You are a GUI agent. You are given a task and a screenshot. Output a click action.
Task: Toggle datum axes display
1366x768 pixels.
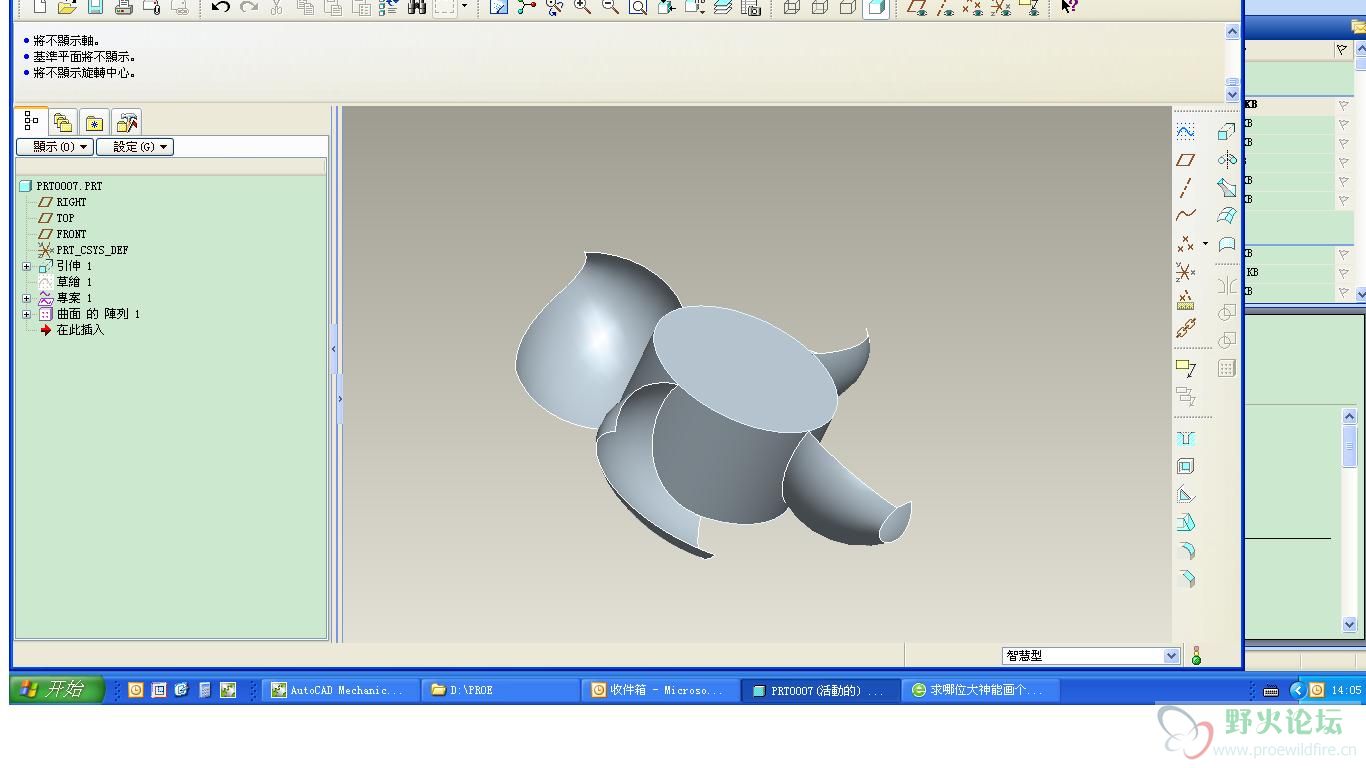click(945, 7)
